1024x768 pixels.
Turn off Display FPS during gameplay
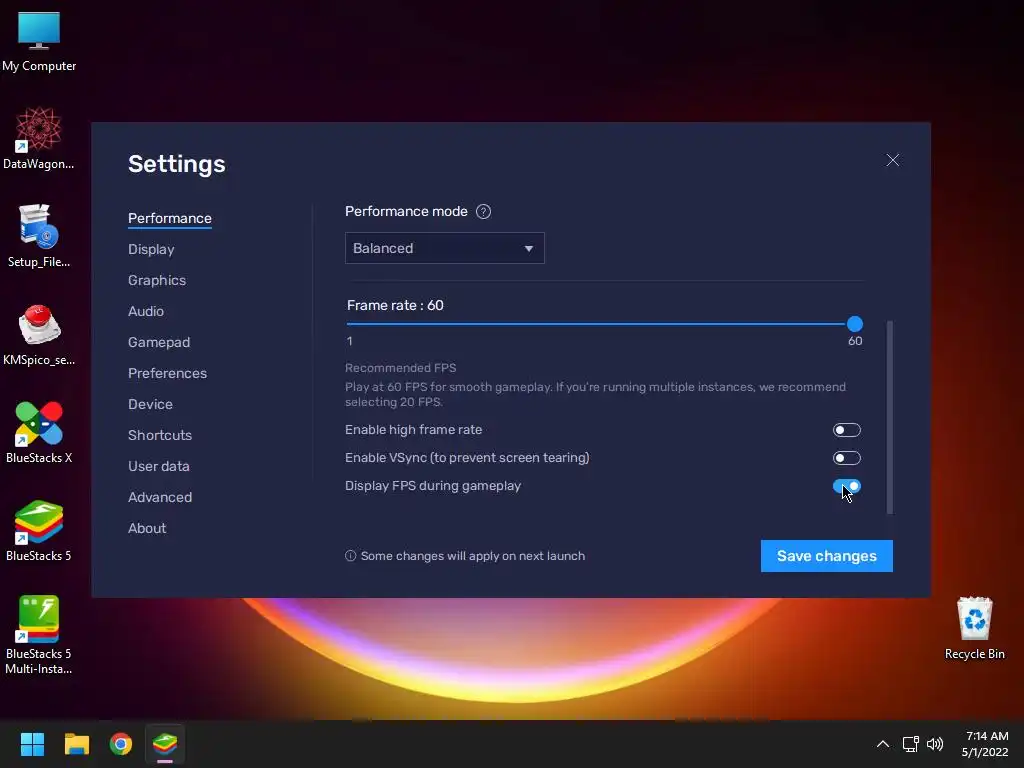pyautogui.click(x=846, y=486)
